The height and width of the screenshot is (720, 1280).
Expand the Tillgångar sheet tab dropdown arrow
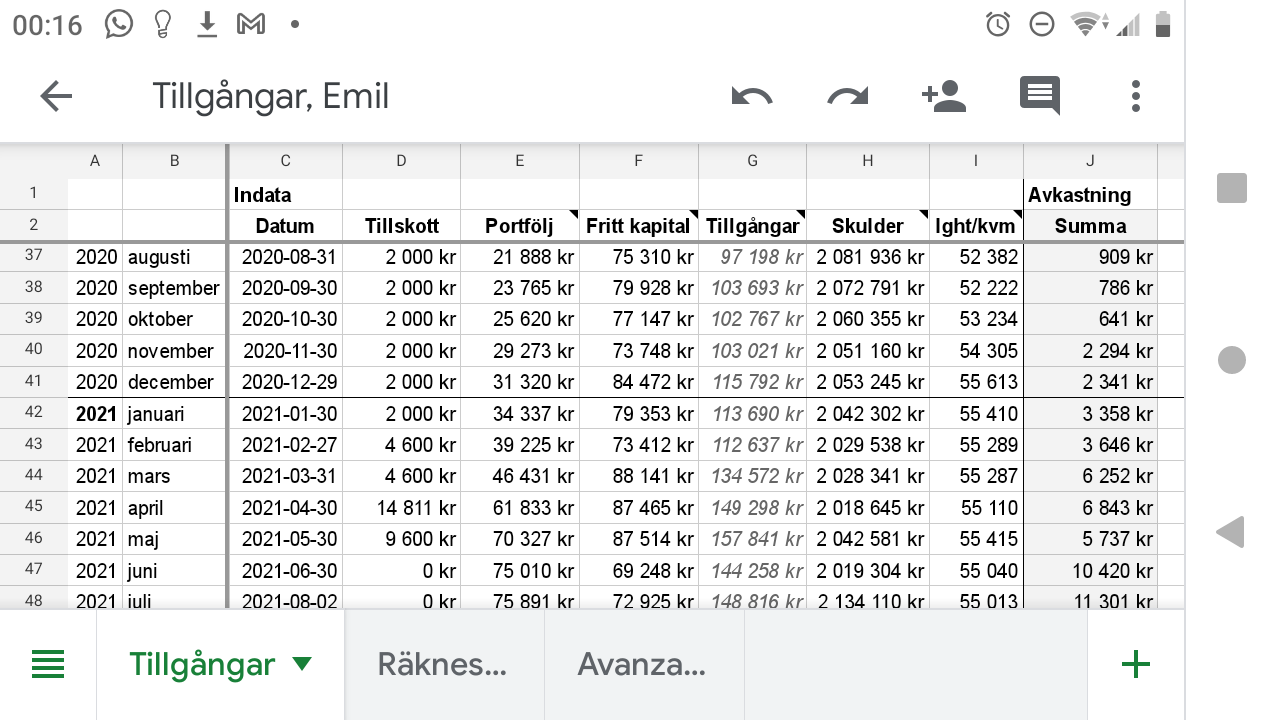coord(302,665)
